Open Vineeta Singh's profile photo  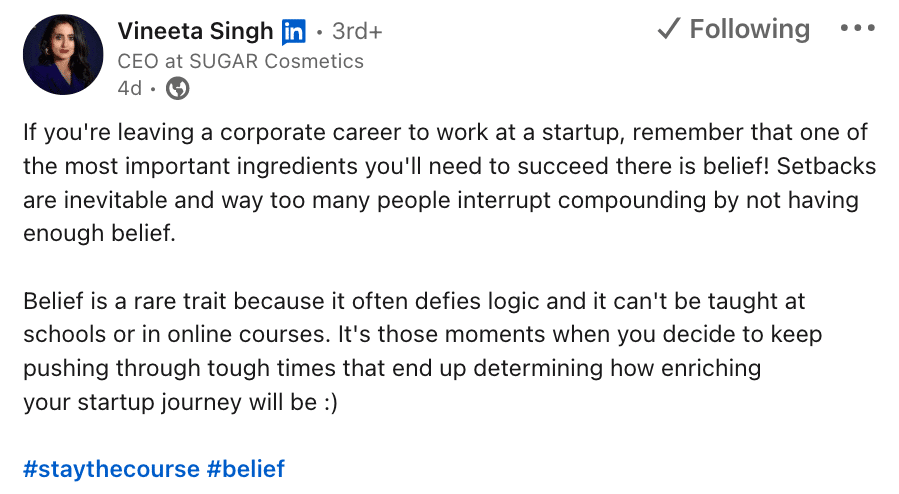(x=62, y=55)
